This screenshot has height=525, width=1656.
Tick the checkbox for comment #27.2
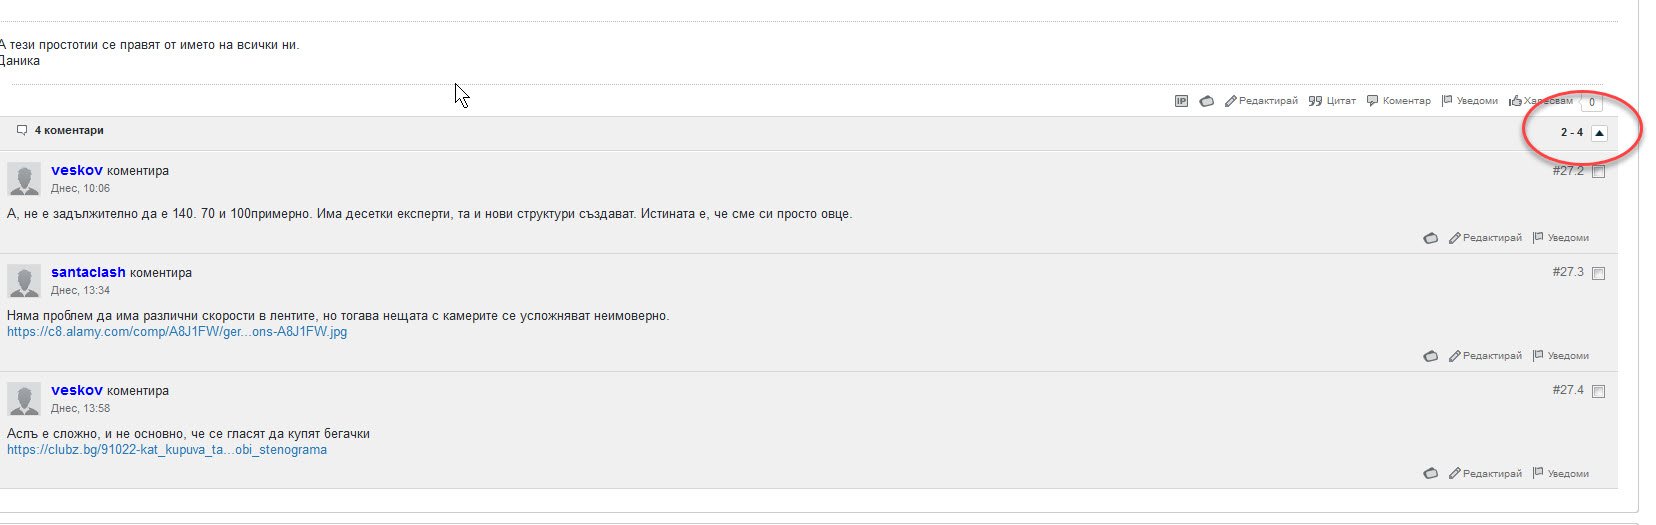point(1598,172)
